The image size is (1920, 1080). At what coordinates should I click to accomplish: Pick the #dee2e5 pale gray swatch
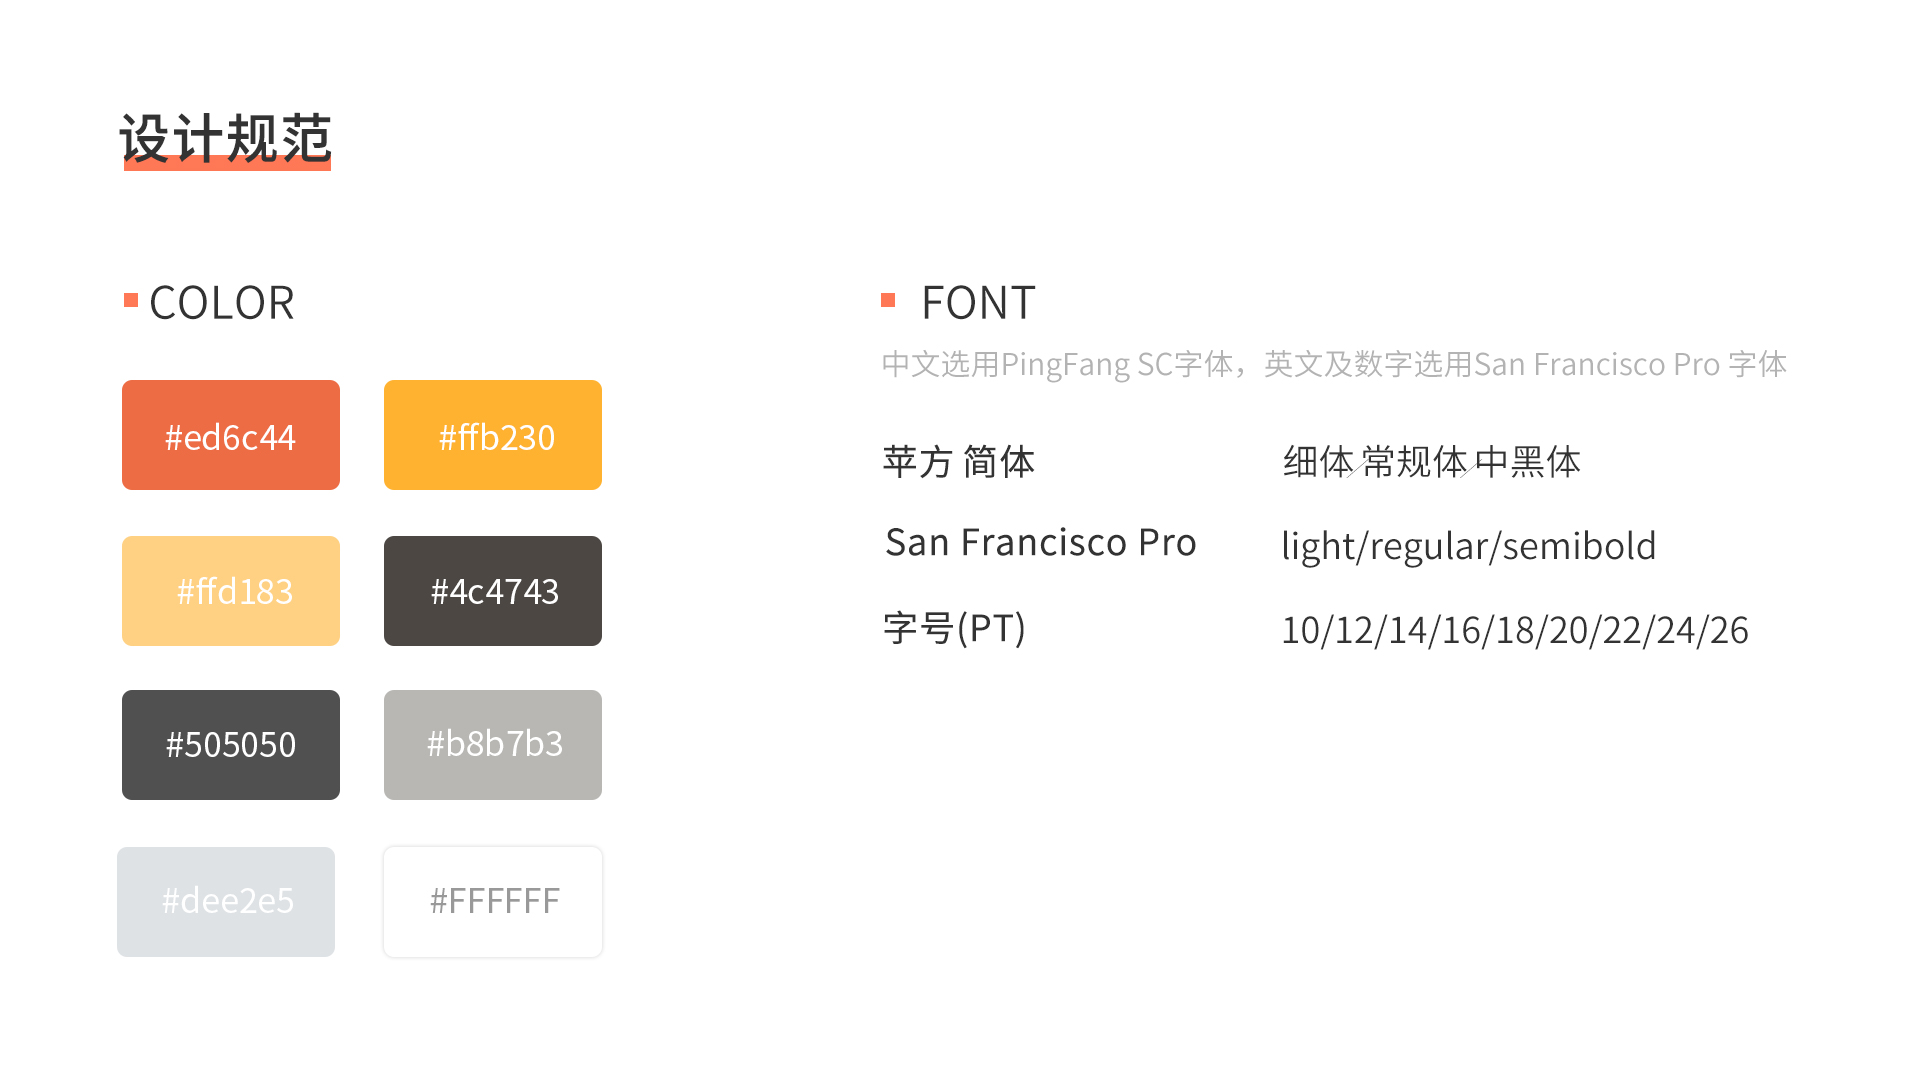pos(226,902)
